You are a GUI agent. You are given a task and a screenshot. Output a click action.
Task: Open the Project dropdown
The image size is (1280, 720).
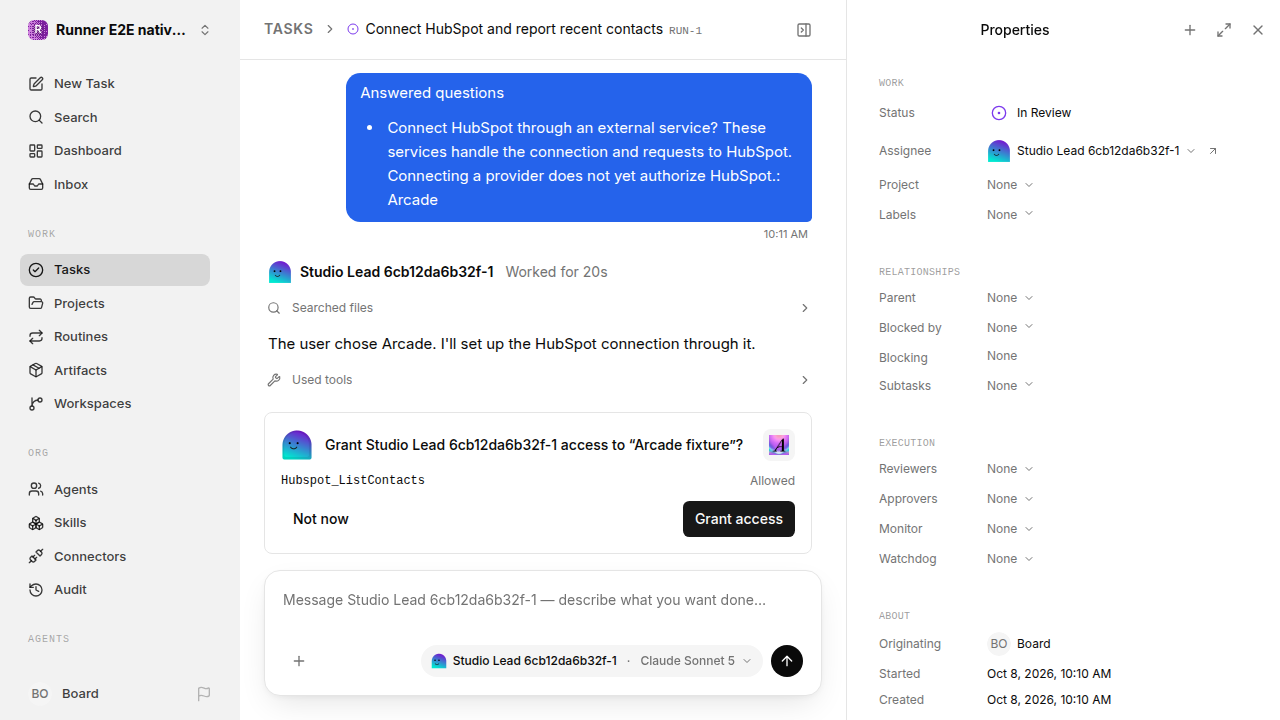(x=1010, y=185)
